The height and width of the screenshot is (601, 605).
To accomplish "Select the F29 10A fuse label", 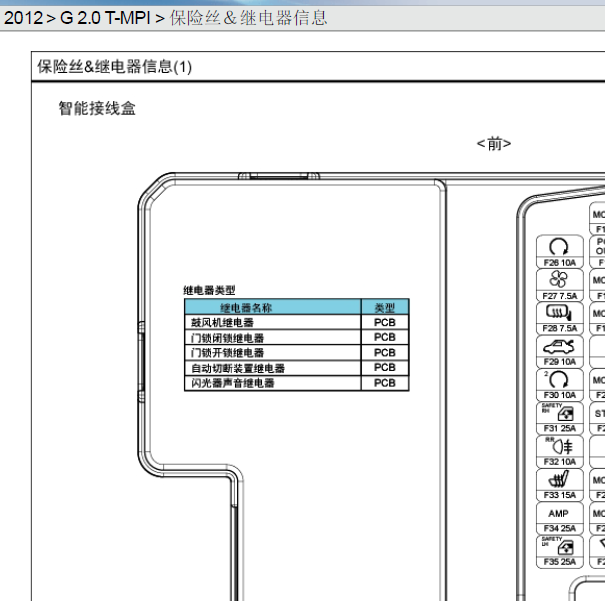I will click(559, 362).
